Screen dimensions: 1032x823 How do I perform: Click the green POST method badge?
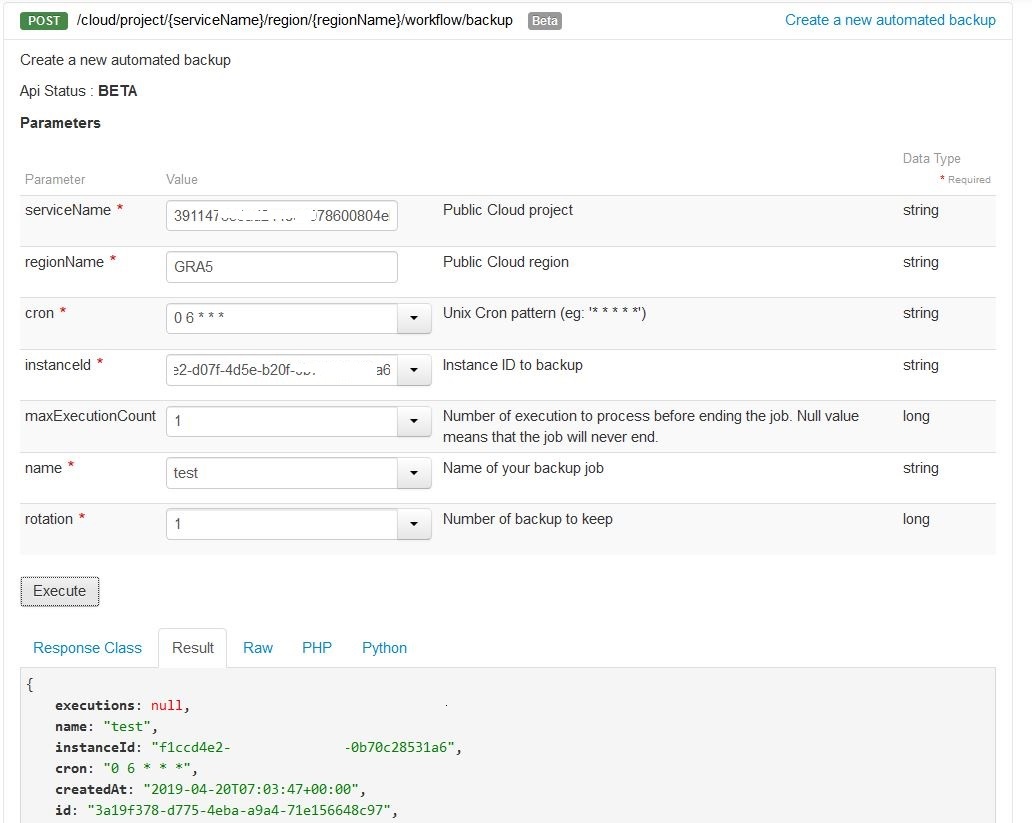[43, 20]
